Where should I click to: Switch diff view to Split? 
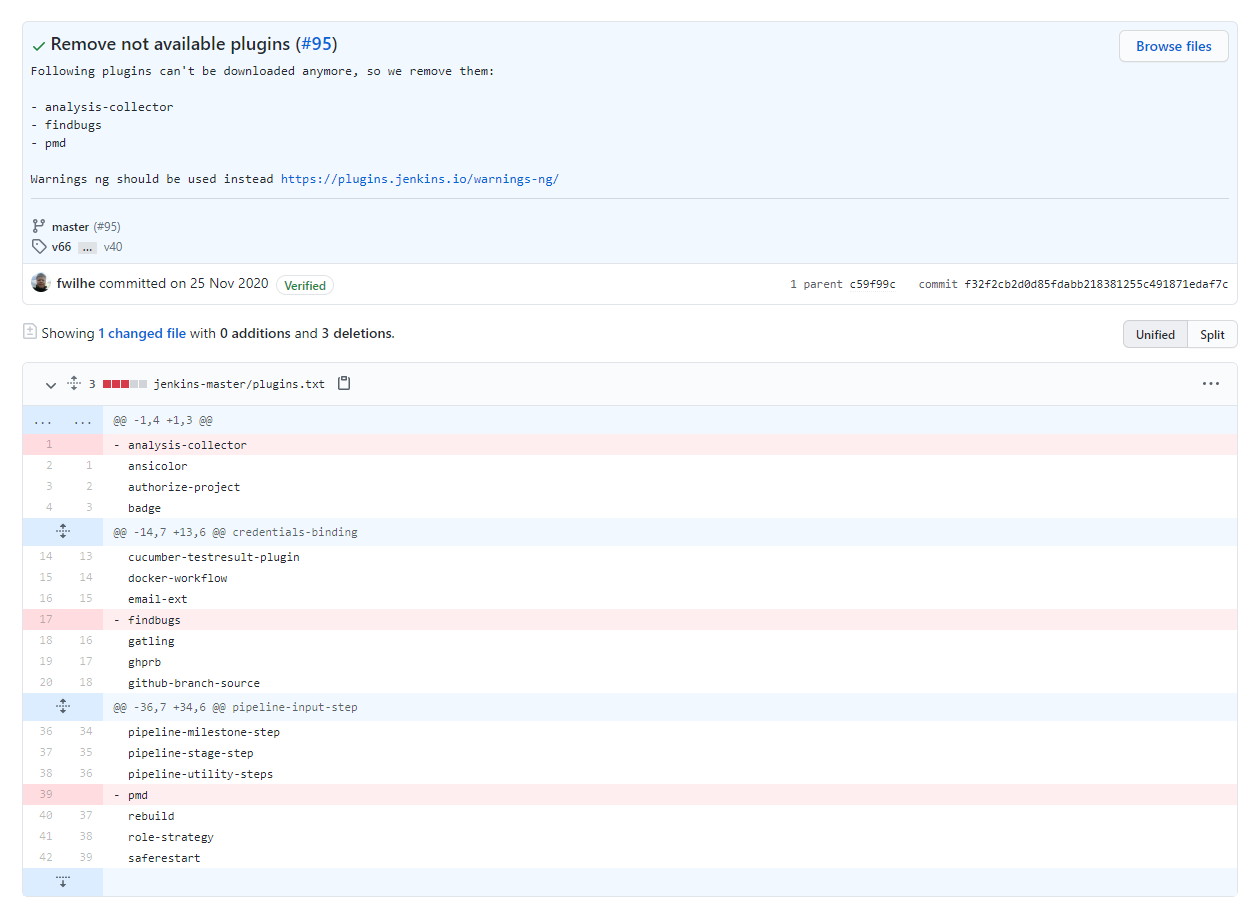1211,334
